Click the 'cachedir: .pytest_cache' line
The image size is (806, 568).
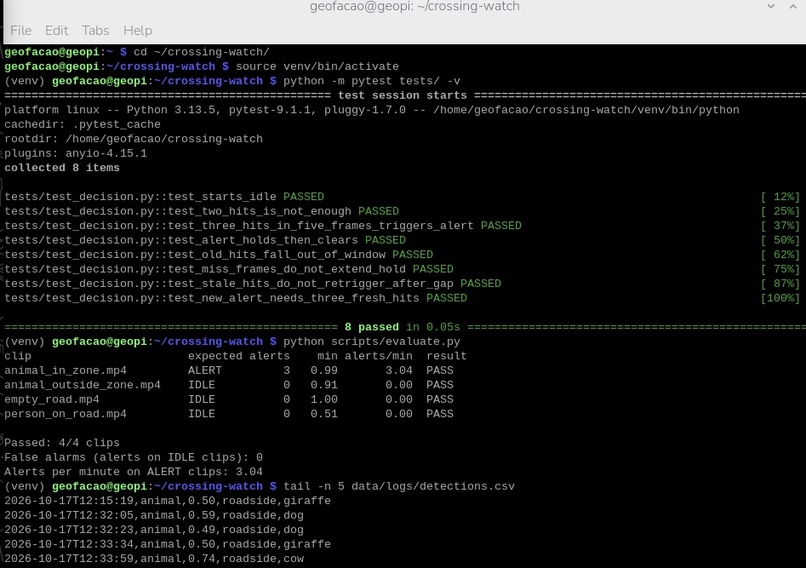[x=82, y=124]
